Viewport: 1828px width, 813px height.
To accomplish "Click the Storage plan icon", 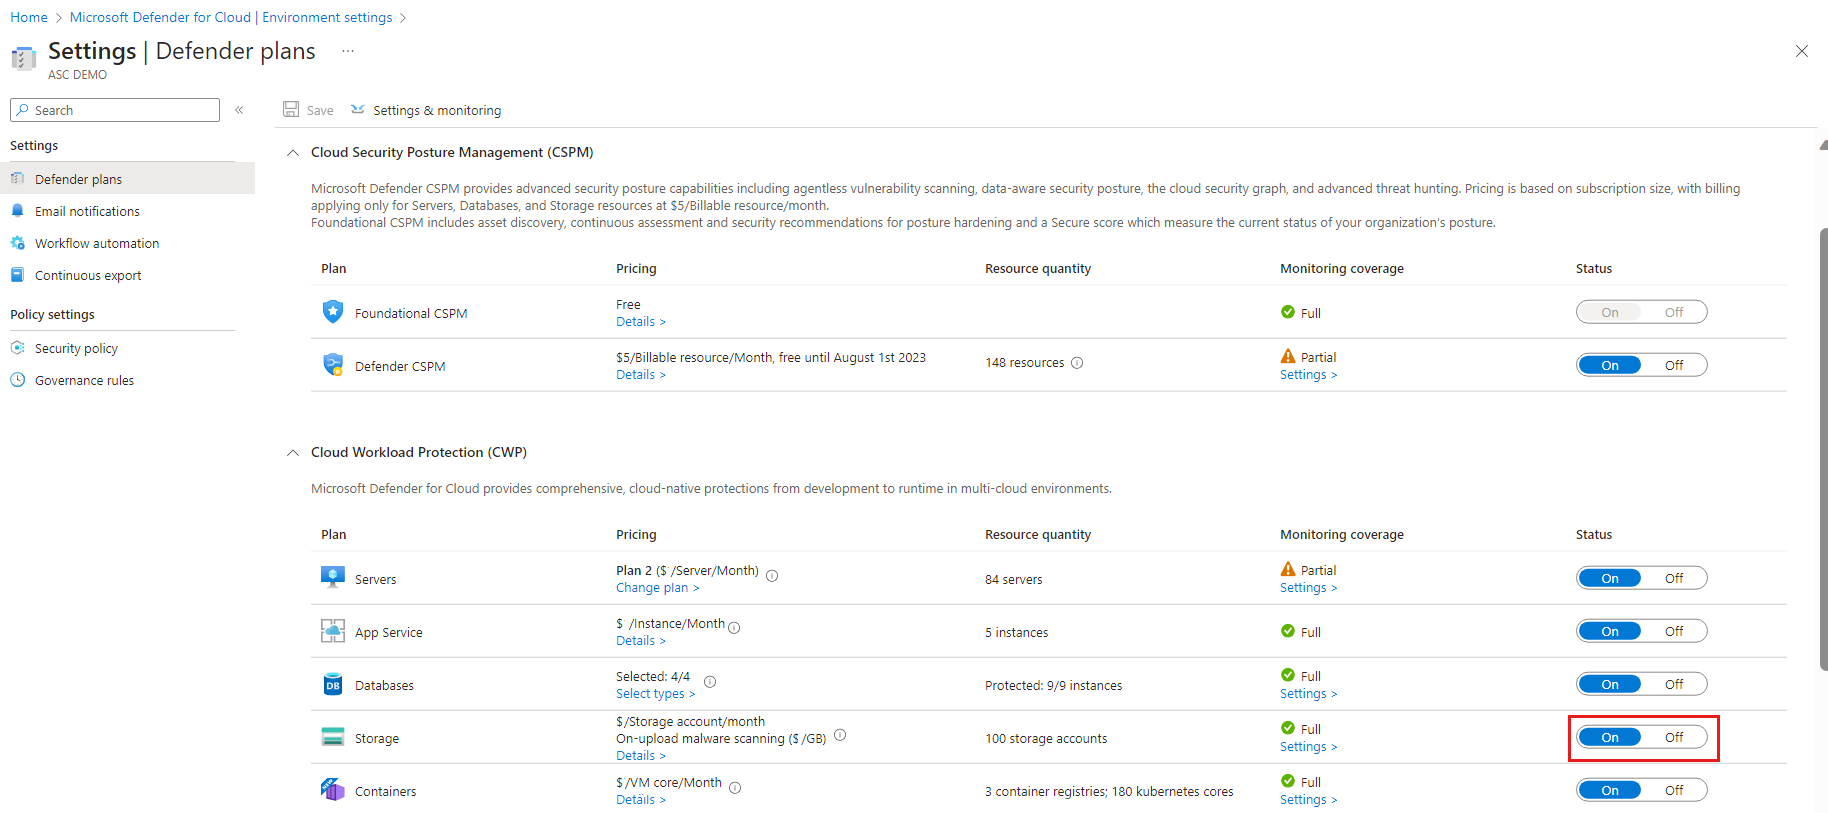I will click(x=333, y=737).
